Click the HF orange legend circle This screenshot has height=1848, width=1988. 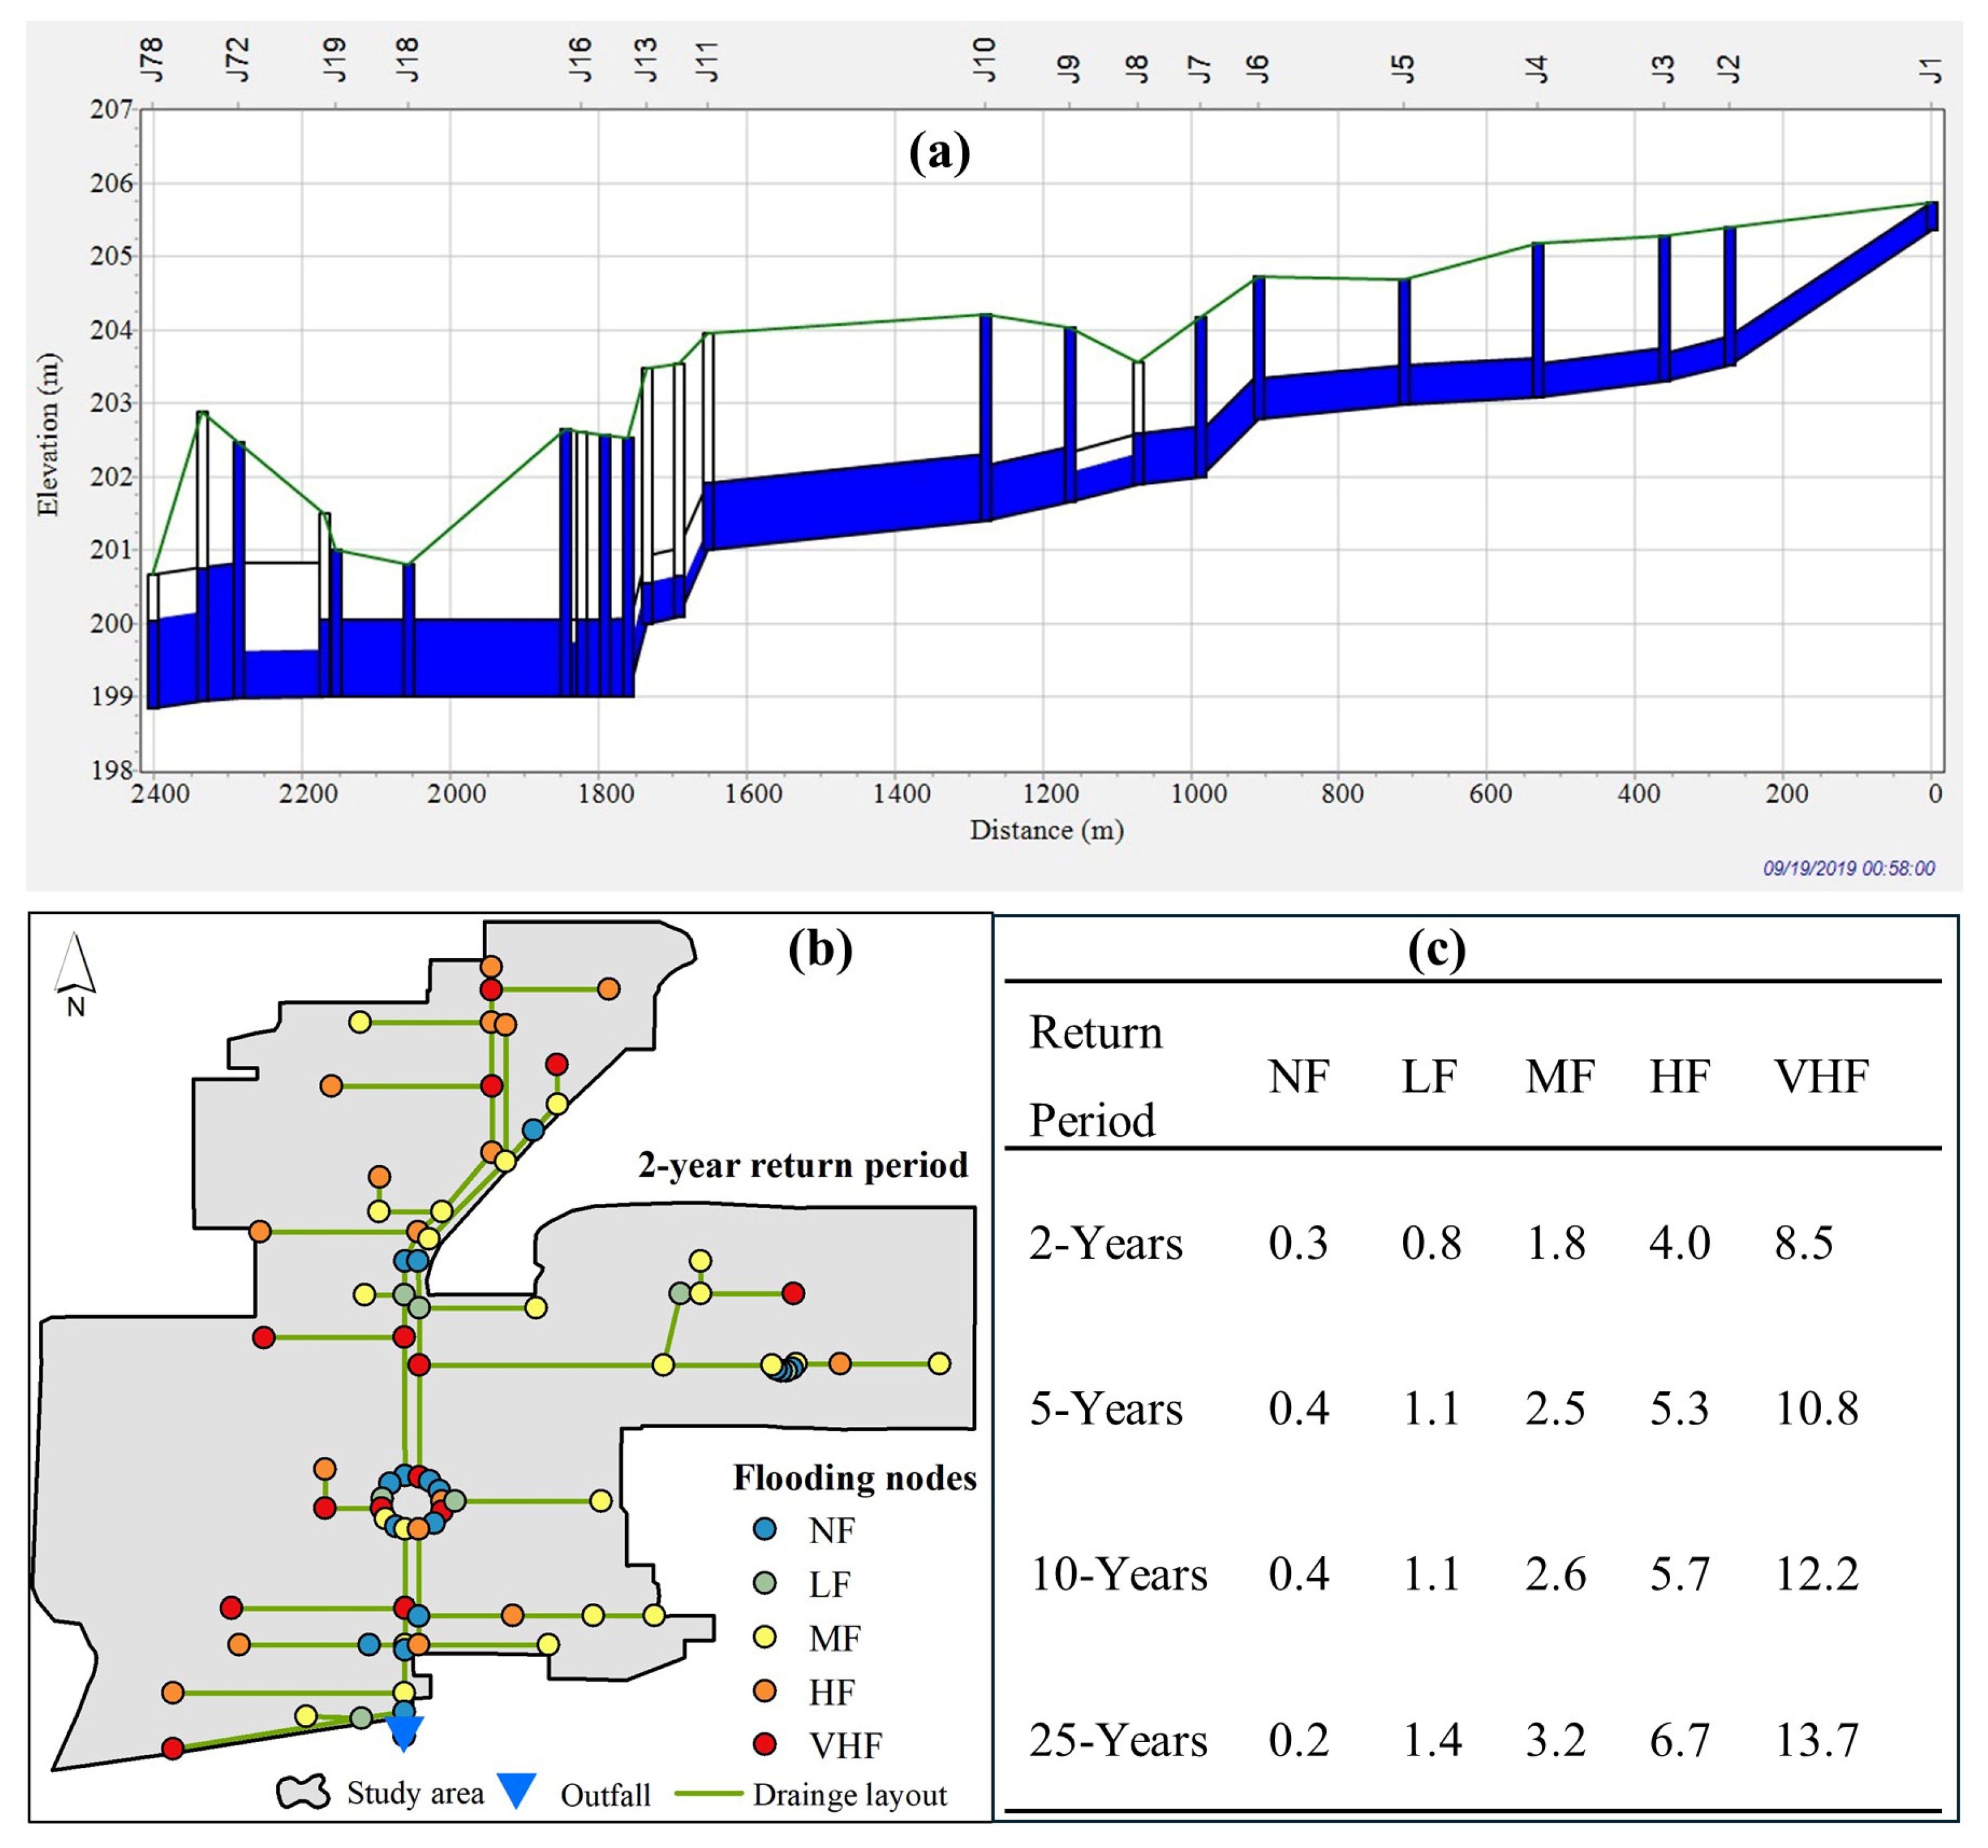point(765,1691)
